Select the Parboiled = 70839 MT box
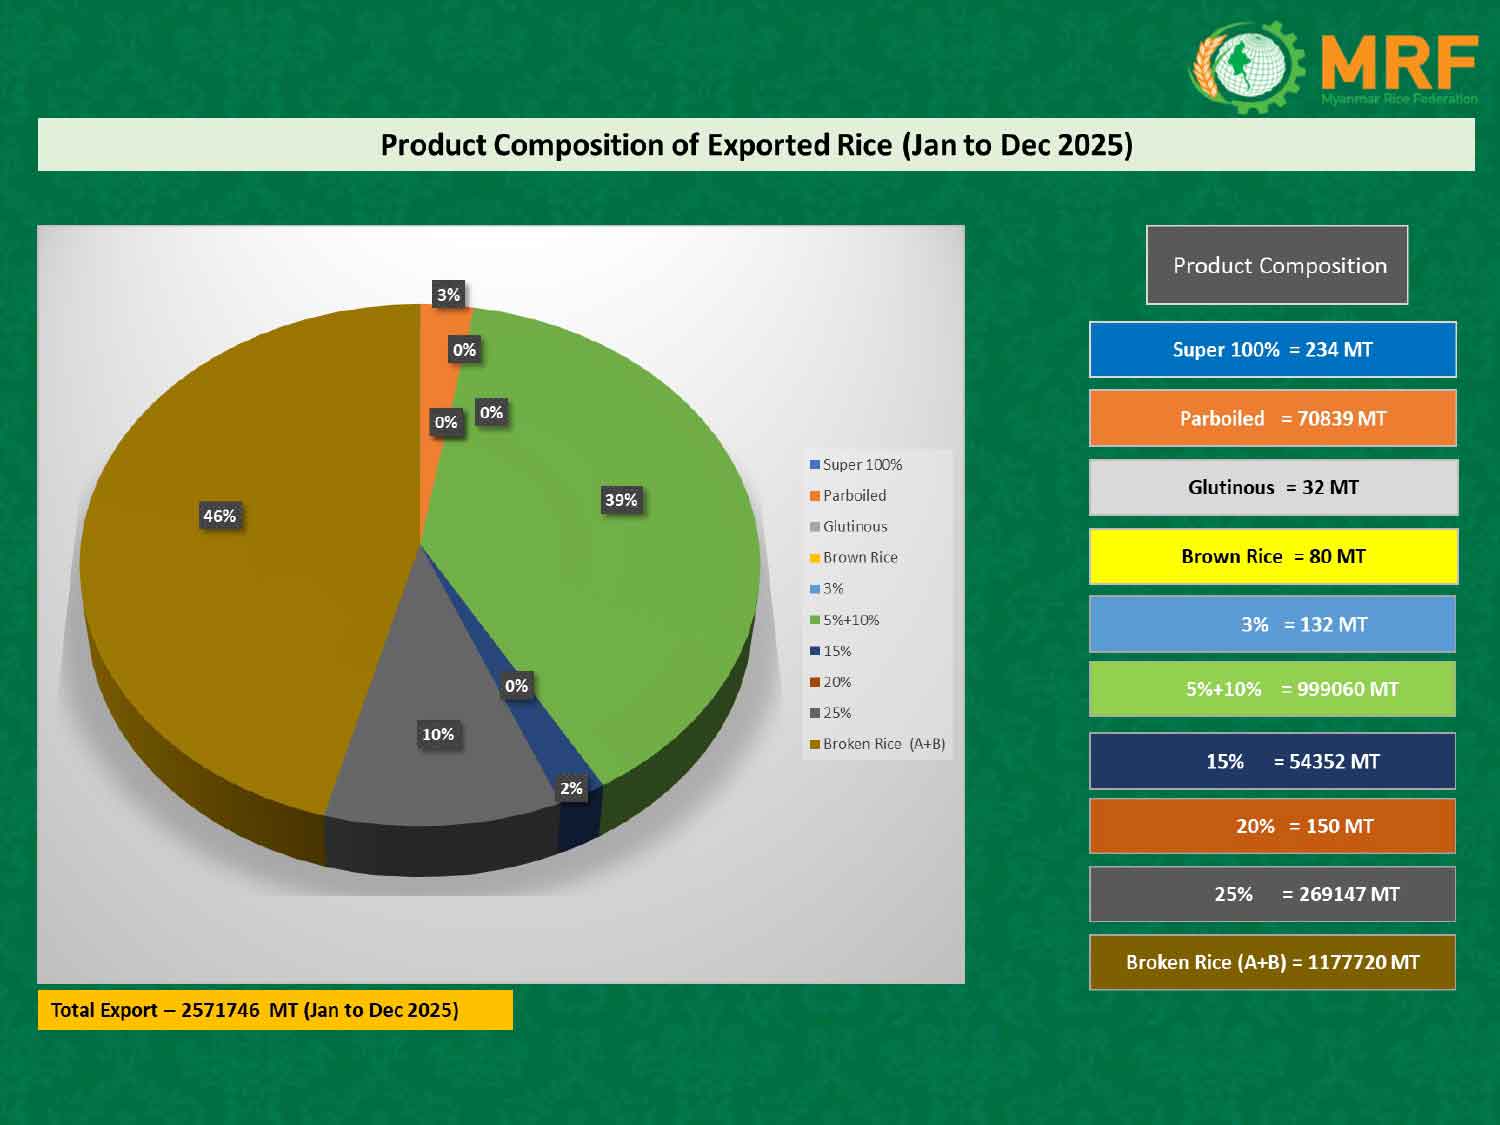 1272,418
